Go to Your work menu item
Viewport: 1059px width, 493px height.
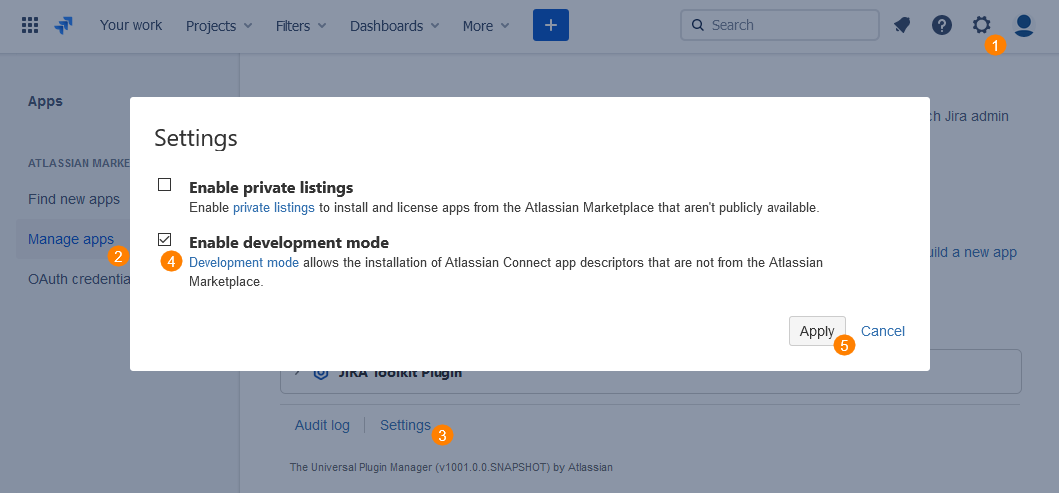pos(131,26)
